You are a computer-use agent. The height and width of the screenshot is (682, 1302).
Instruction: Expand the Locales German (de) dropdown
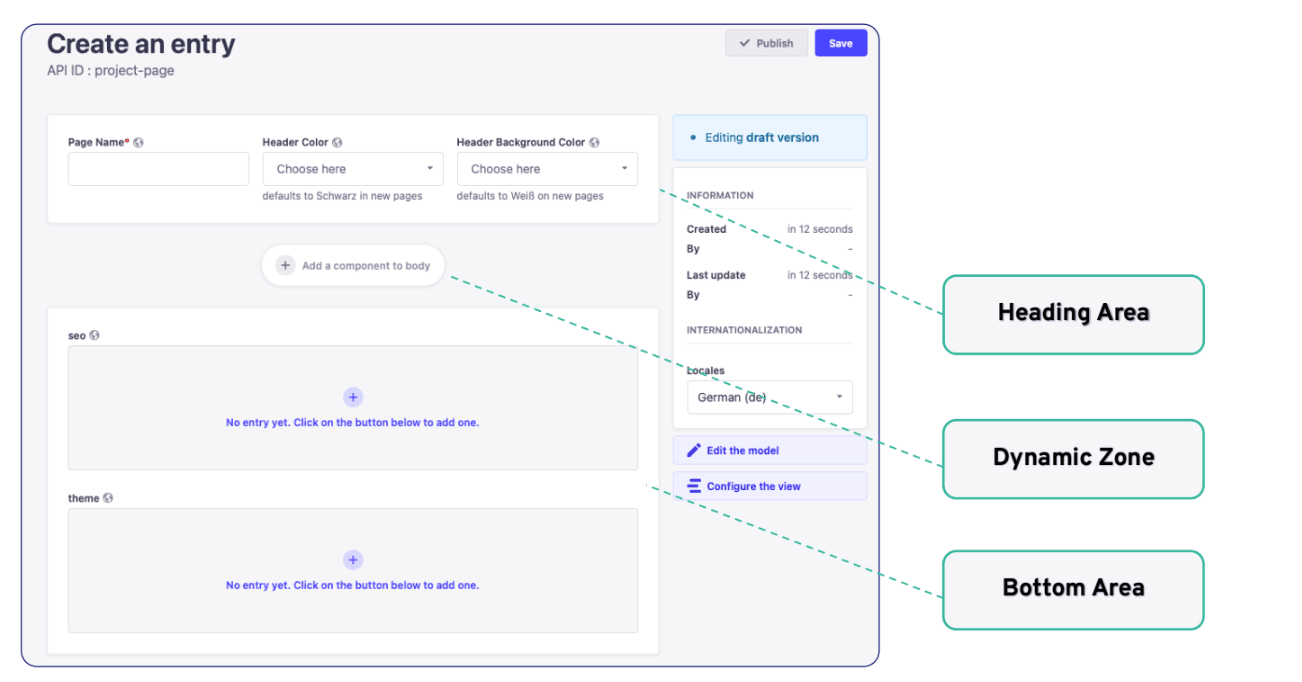[769, 397]
